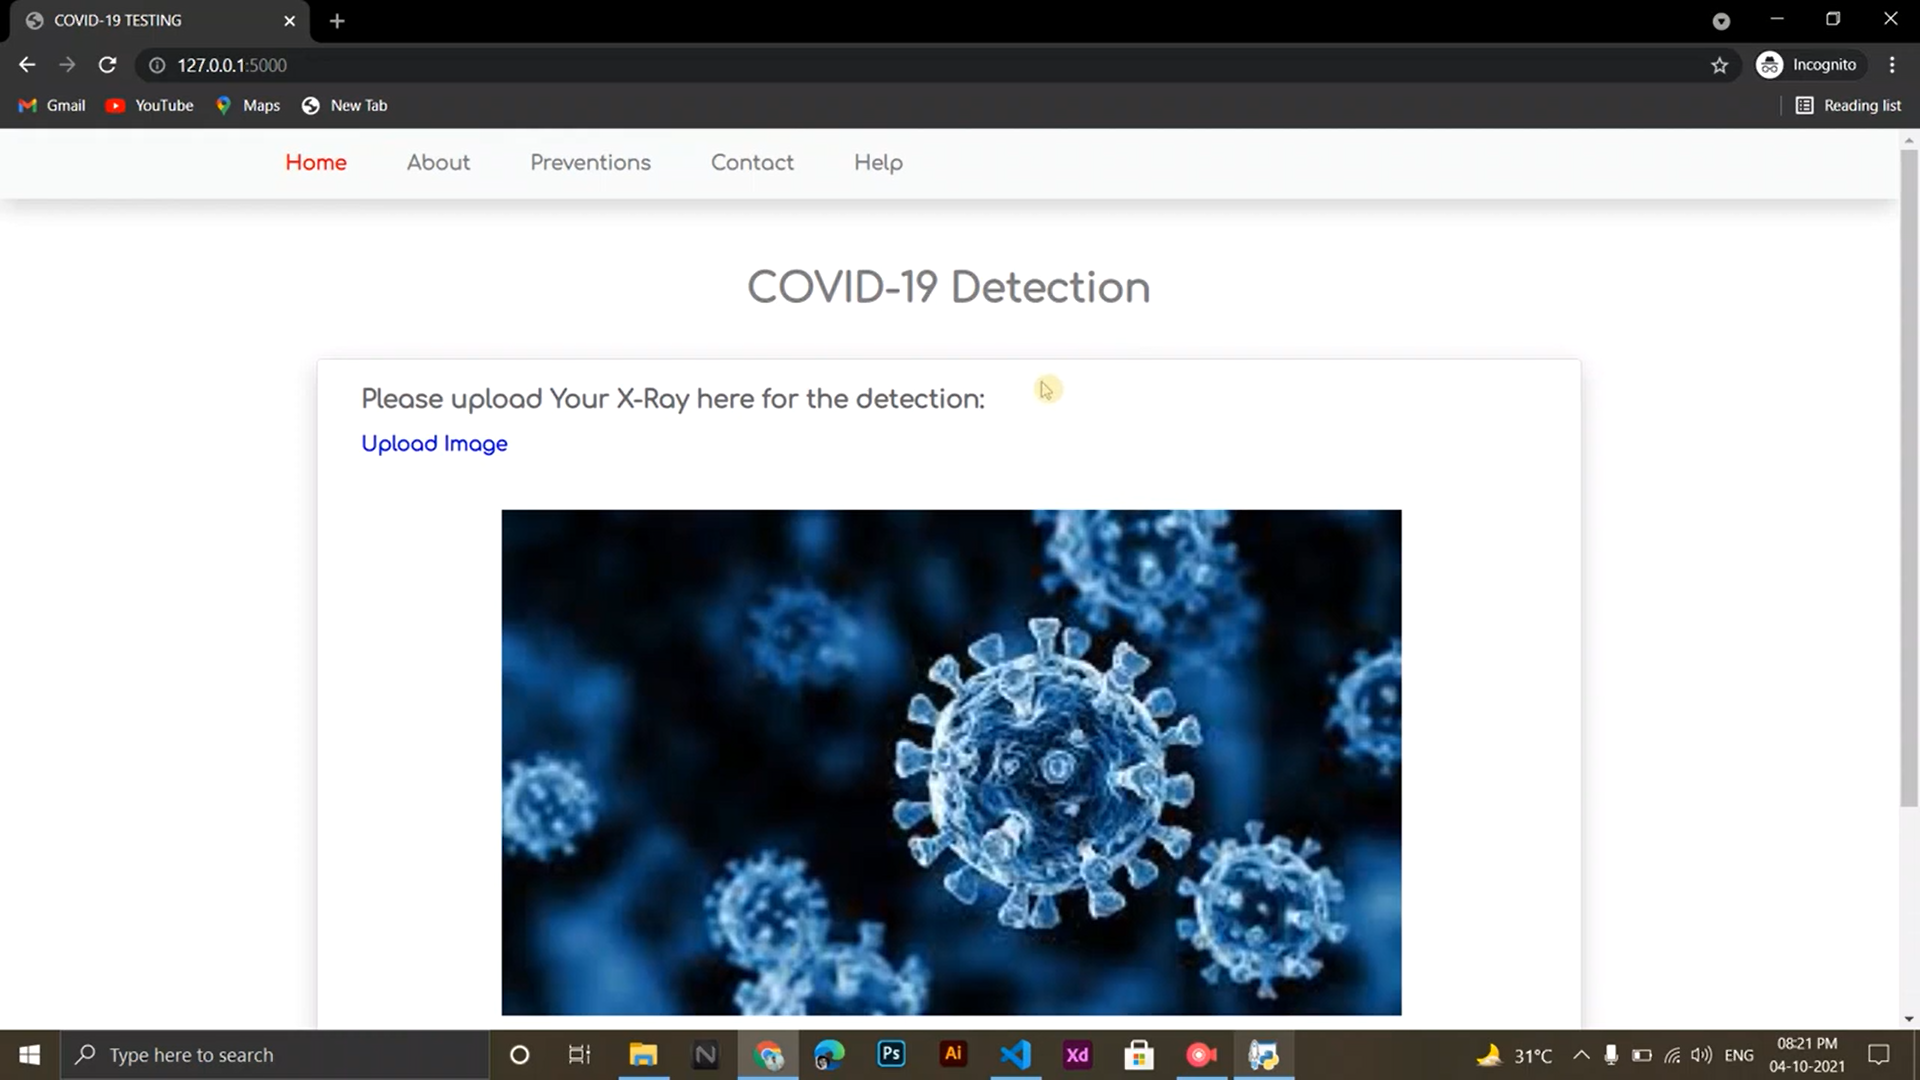Reload the page with refresh icon

pyautogui.click(x=107, y=65)
